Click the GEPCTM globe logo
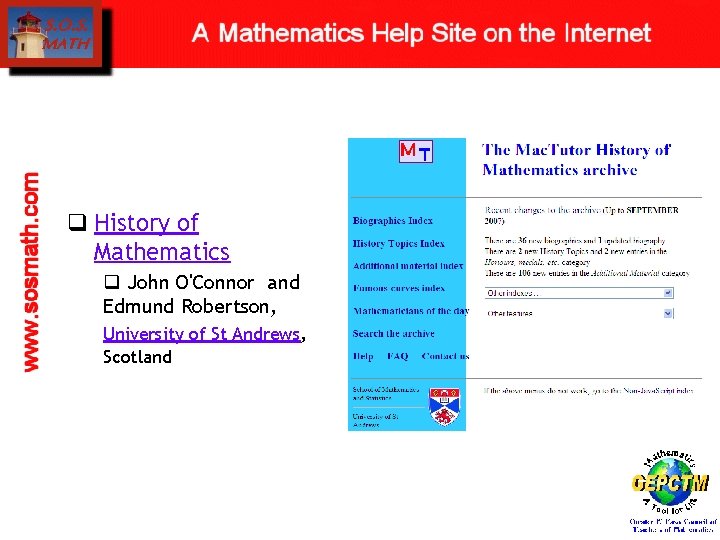Viewport: 720px width, 540px height. point(670,481)
